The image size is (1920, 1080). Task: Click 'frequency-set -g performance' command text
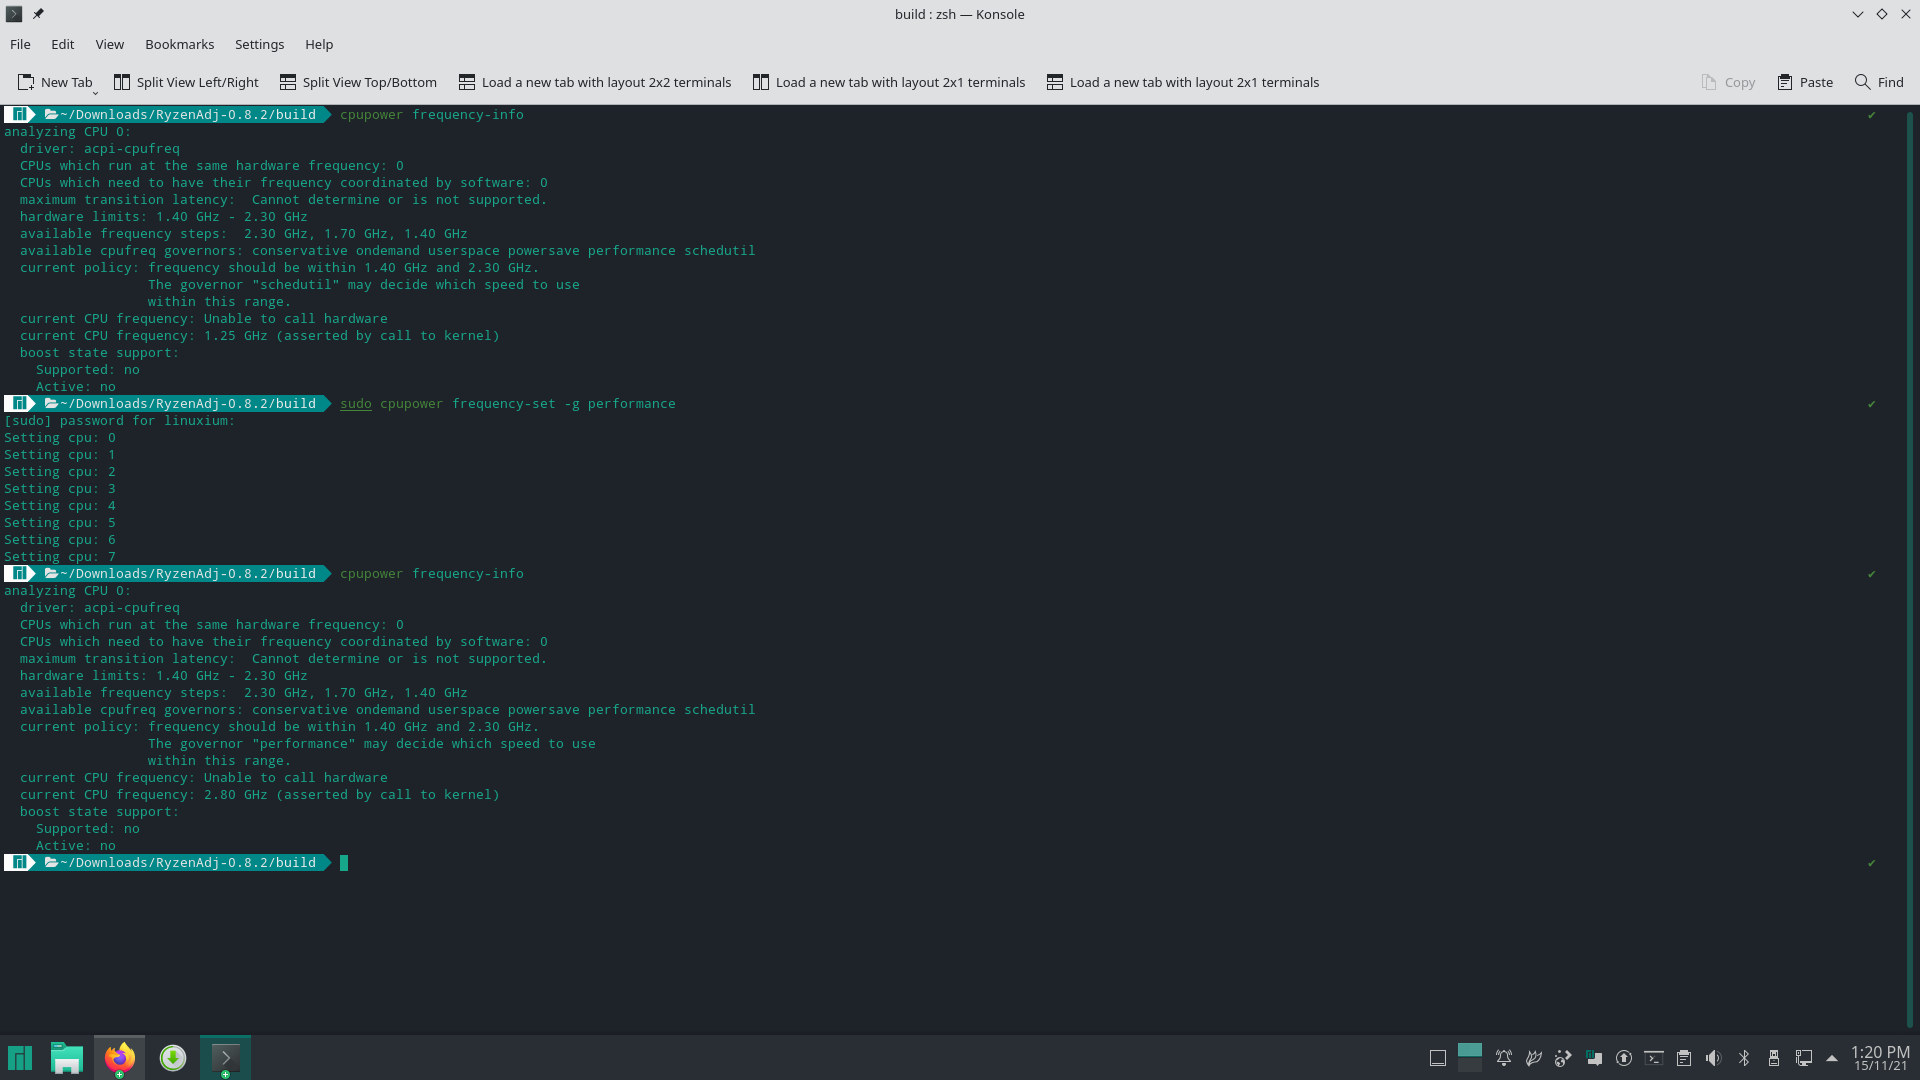pos(563,403)
